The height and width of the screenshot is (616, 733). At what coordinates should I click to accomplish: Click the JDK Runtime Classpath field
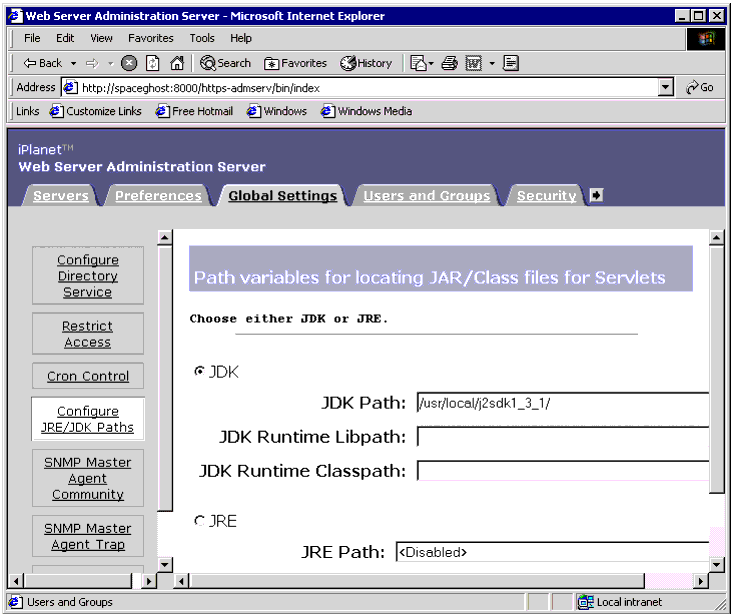point(563,471)
